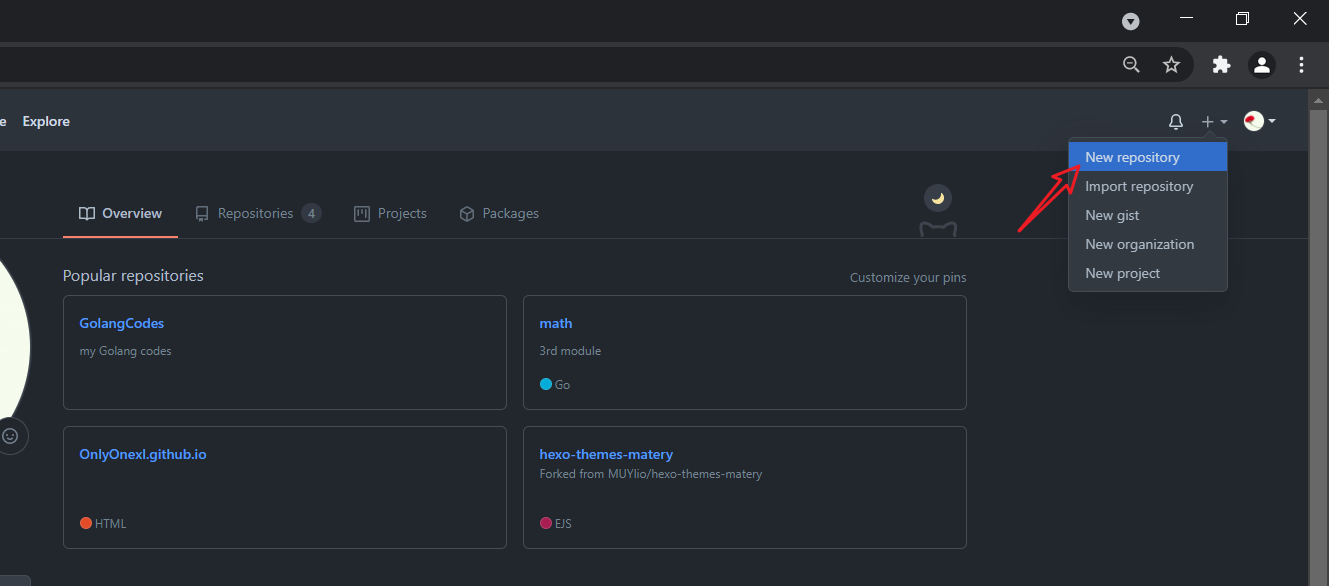Switch to the Projects tab

(390, 214)
